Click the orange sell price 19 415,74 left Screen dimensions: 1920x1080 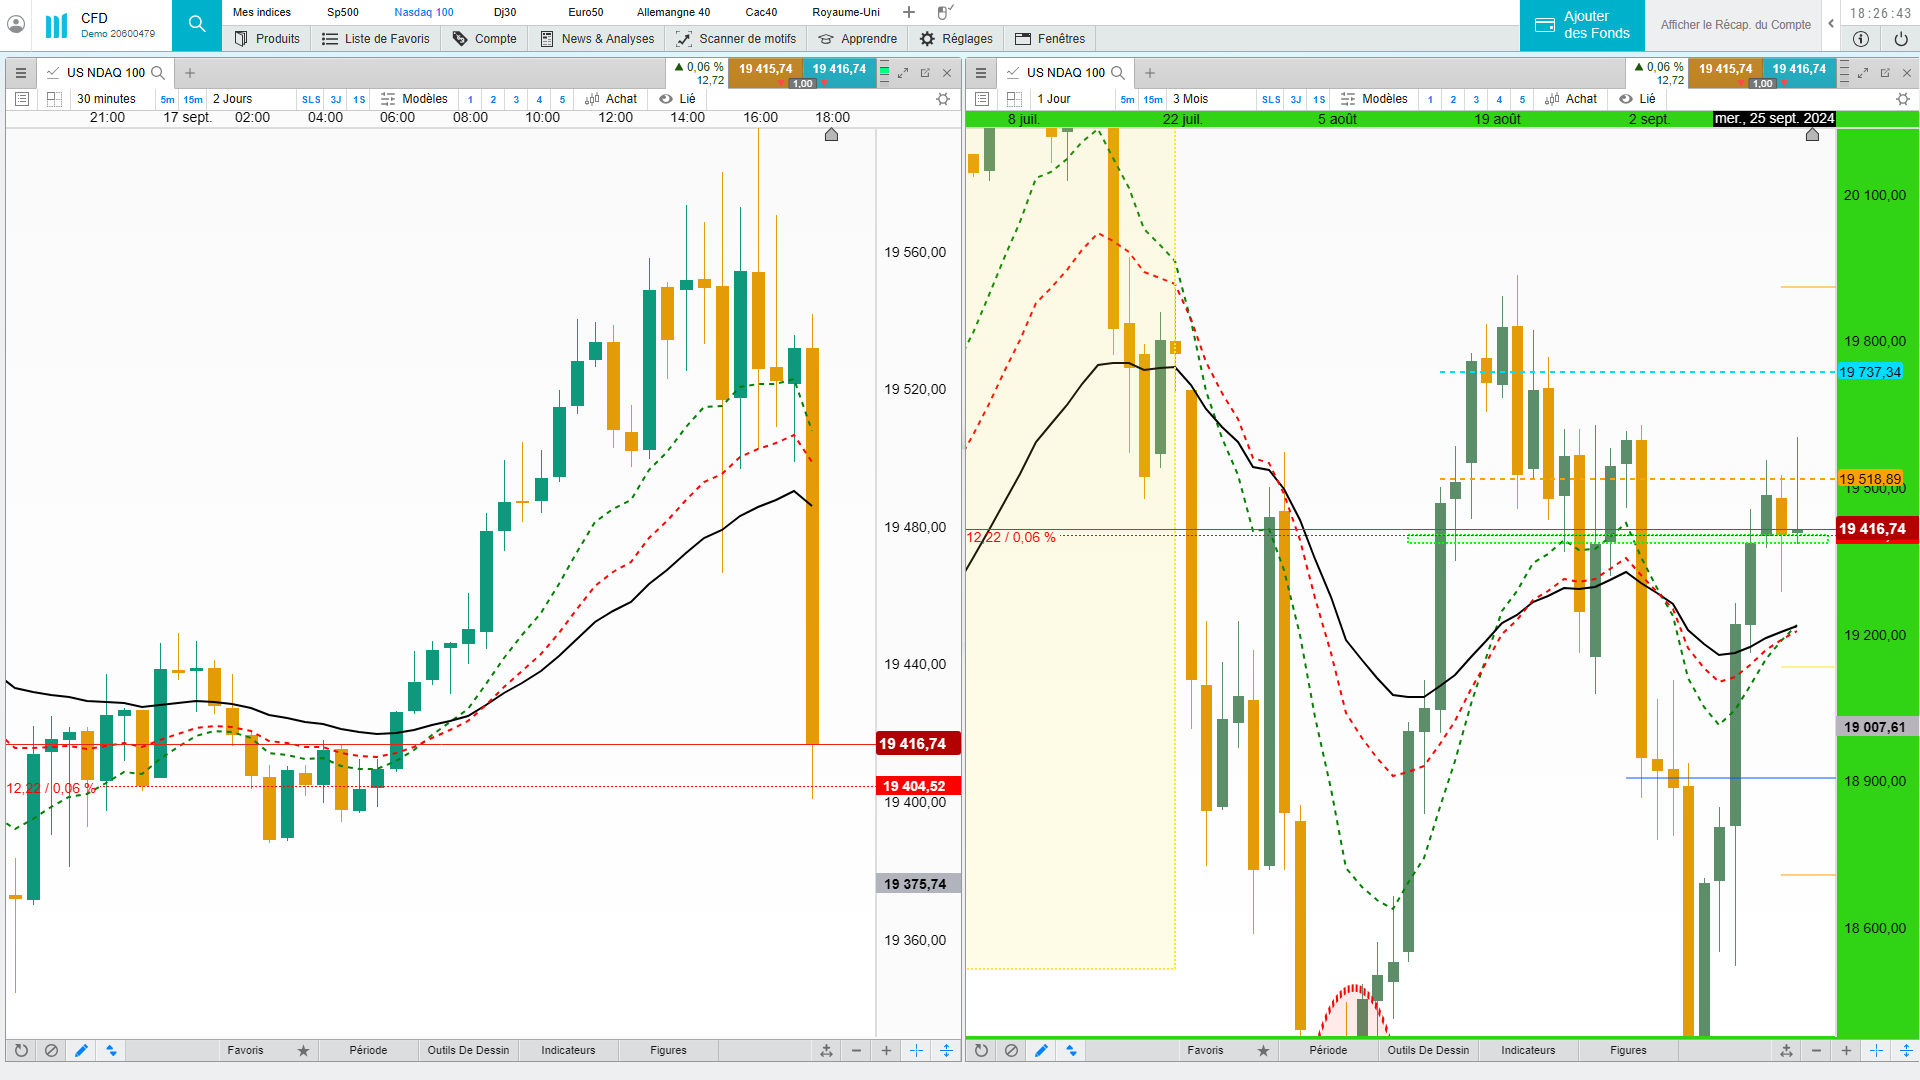(765, 69)
